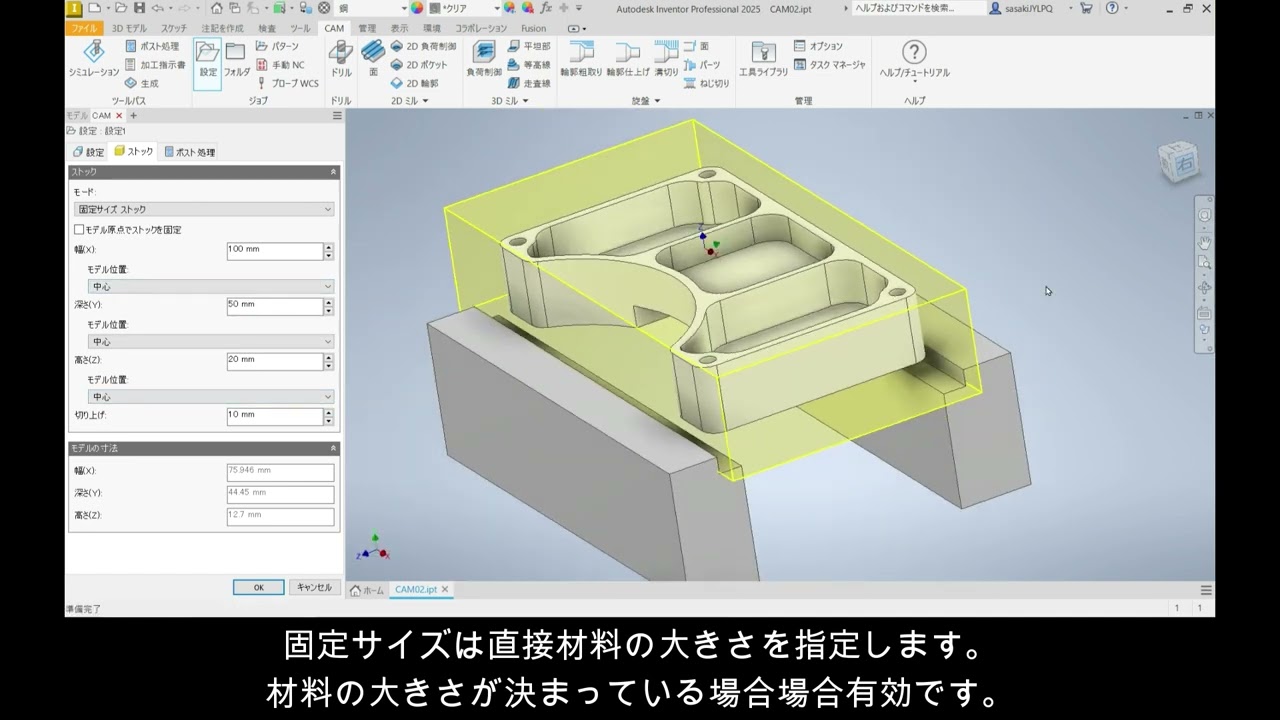Viewport: 1280px width, 720px height.
Task: Click the ホーム document tab
Action: pyautogui.click(x=367, y=590)
